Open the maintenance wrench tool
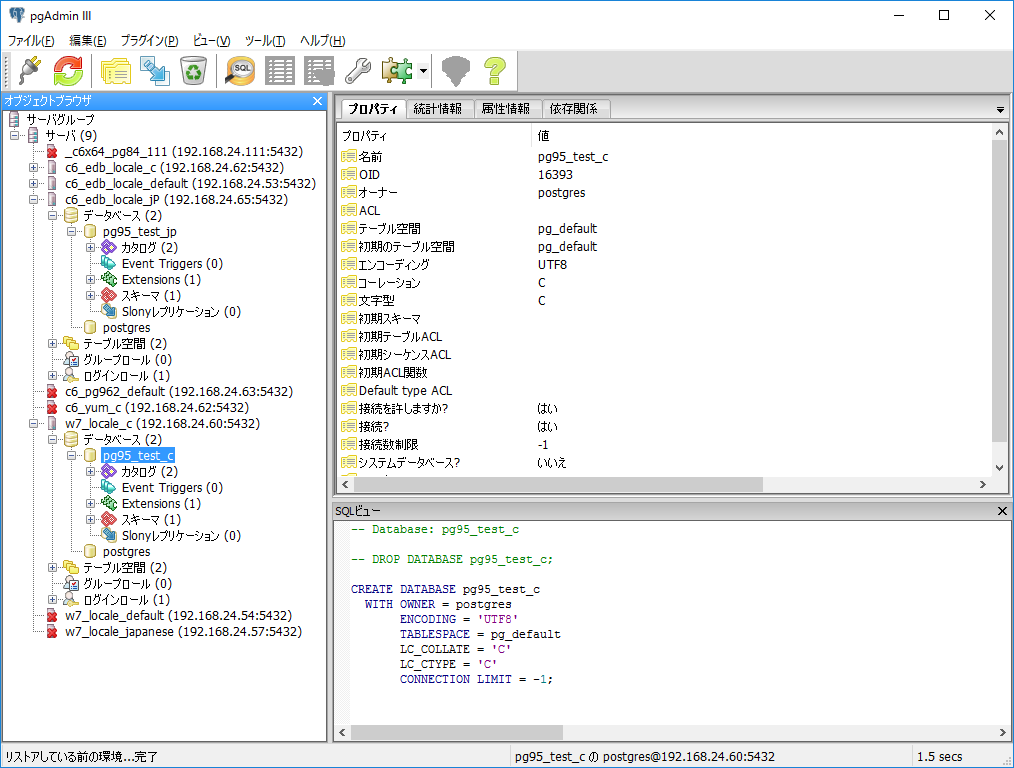This screenshot has width=1014, height=768. (x=357, y=70)
